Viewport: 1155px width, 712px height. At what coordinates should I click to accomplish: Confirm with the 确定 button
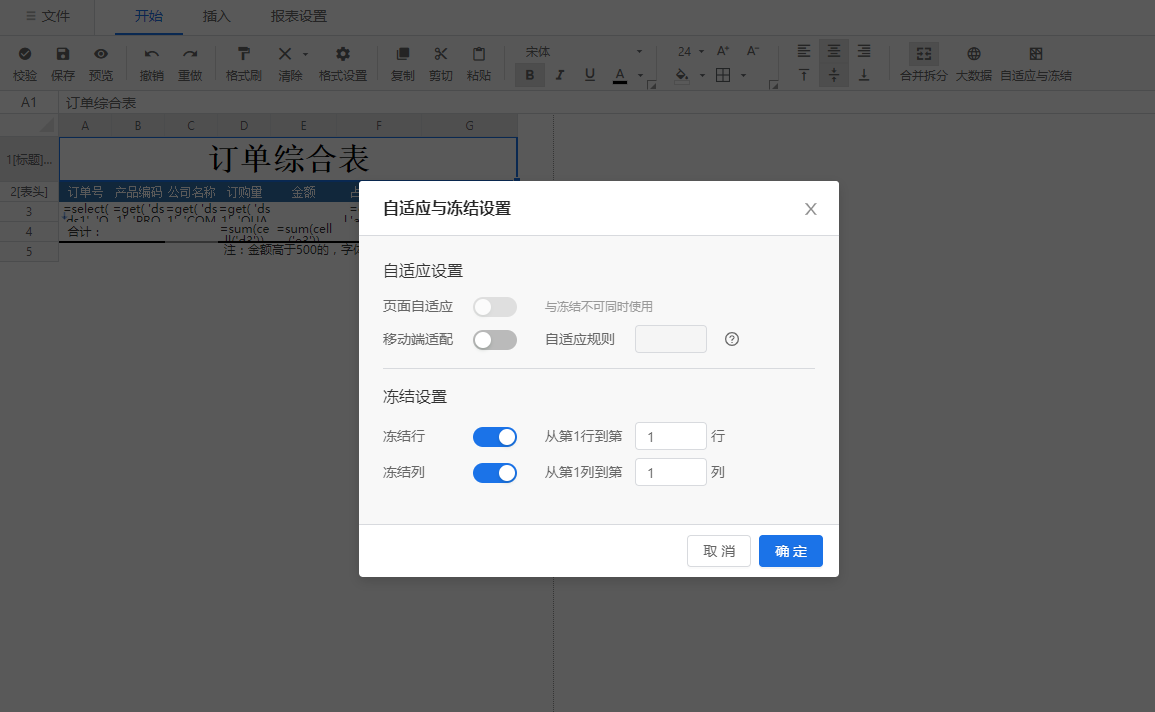(x=791, y=551)
